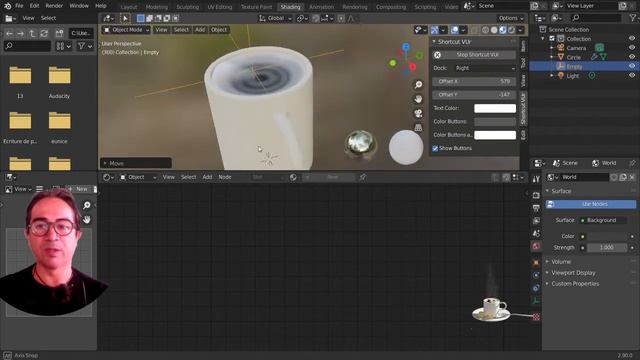Open the Options dropdown in viewport header
The image size is (640, 360).
[x=511, y=18]
